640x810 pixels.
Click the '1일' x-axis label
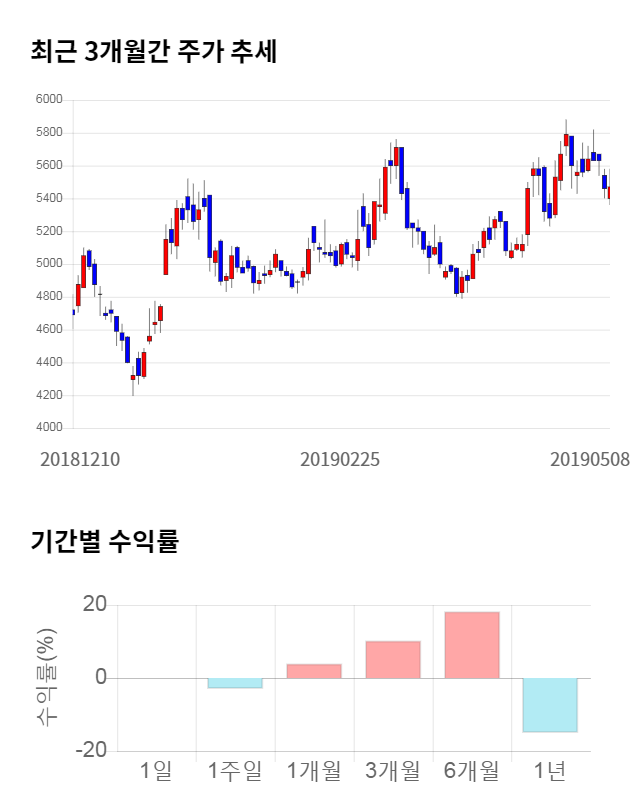pyautogui.click(x=156, y=771)
